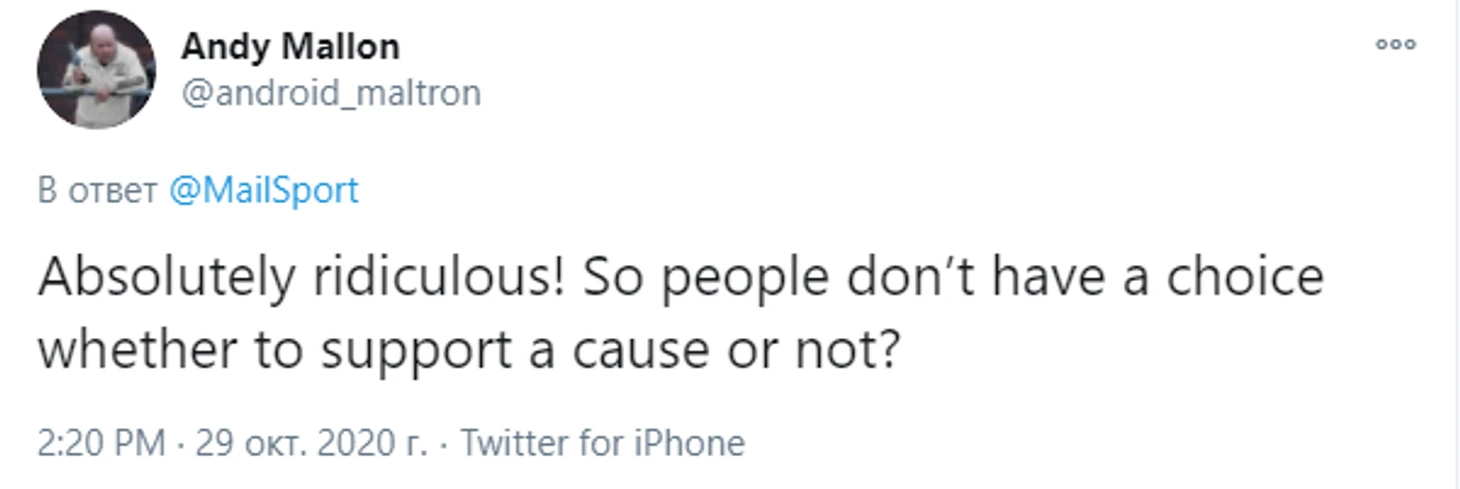
Task: Click the tweet's ending "not?"
Action: (856, 351)
